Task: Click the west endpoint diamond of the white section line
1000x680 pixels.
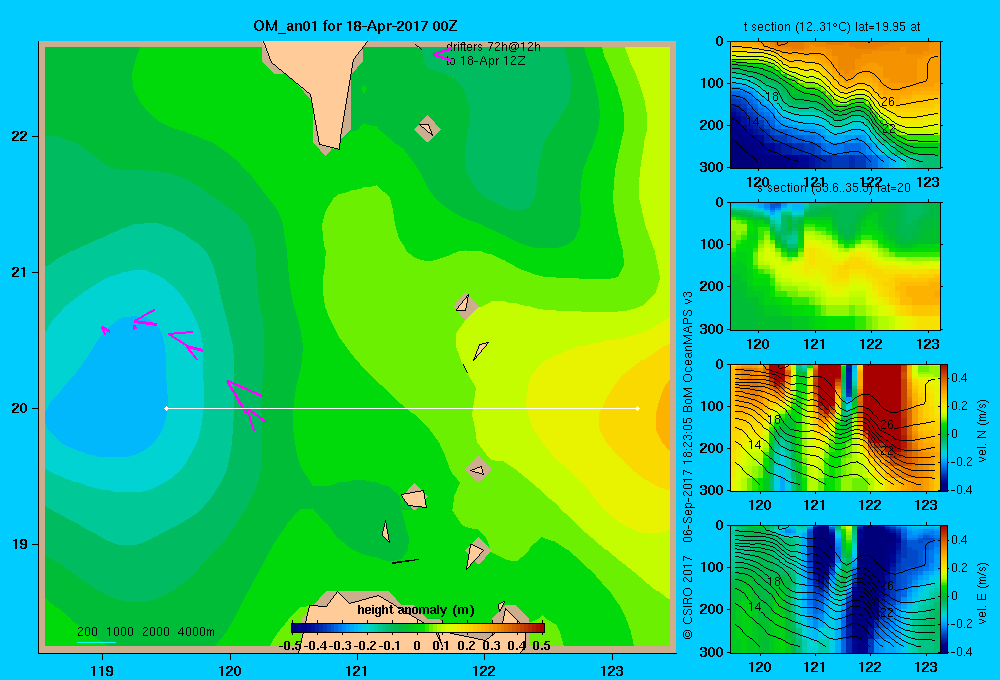Action: pyautogui.click(x=166, y=408)
